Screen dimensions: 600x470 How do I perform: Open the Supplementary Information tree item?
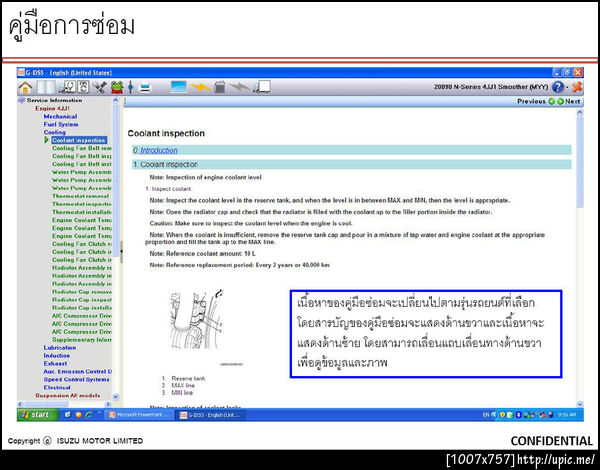(82, 340)
